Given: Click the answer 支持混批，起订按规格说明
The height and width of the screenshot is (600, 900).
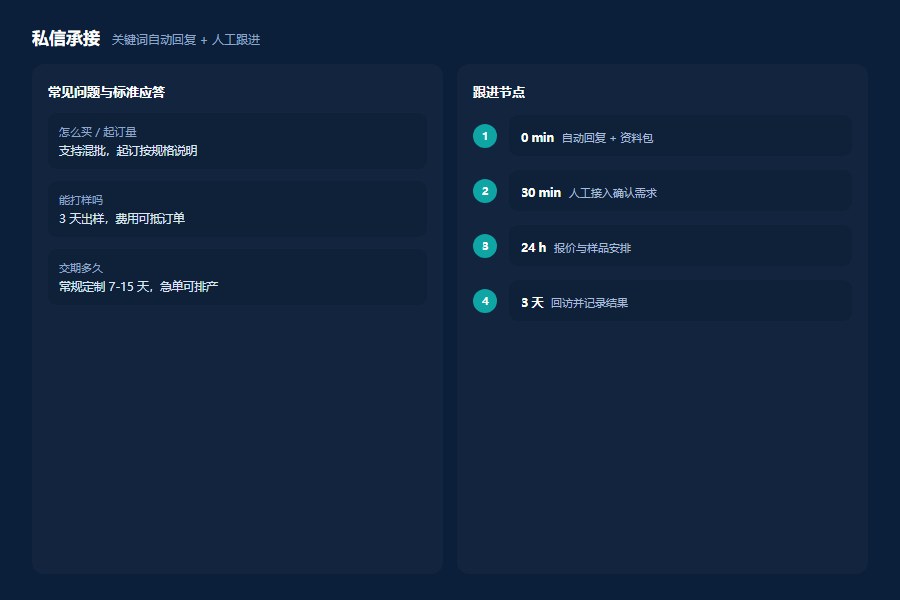Looking at the screenshot, I should point(128,150).
